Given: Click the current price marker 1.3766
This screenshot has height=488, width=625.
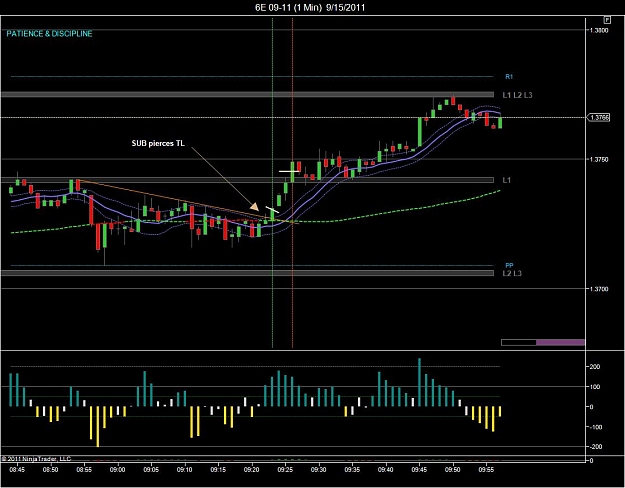Looking at the screenshot, I should pyautogui.click(x=599, y=118).
